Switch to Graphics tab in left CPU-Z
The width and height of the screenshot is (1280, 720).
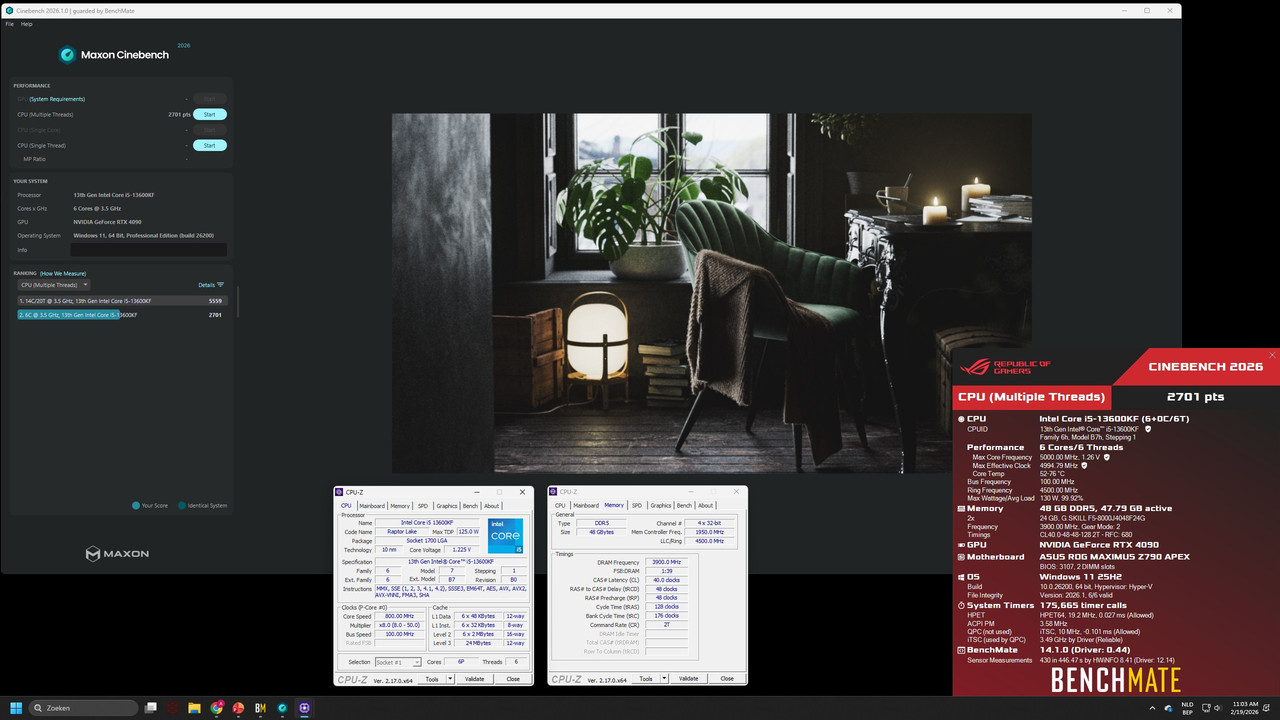coord(446,506)
